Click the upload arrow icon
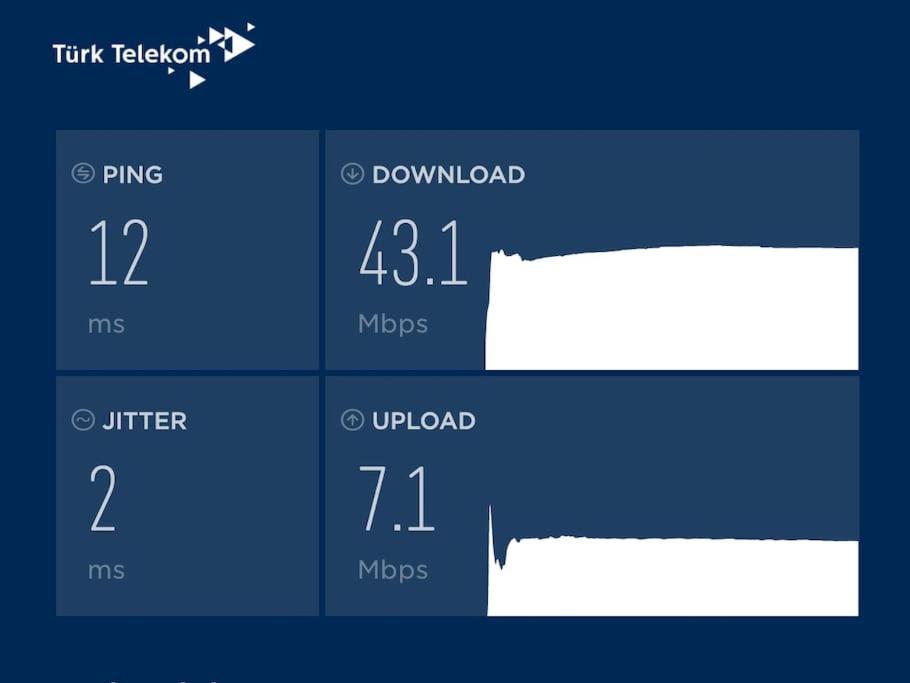The image size is (910, 683). 352,420
